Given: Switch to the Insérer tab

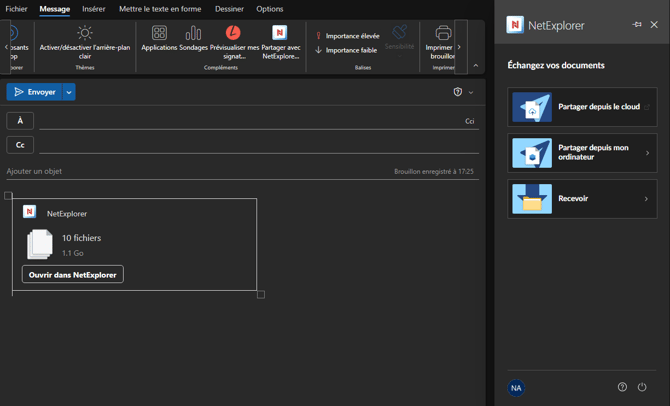Looking at the screenshot, I should 94,9.
